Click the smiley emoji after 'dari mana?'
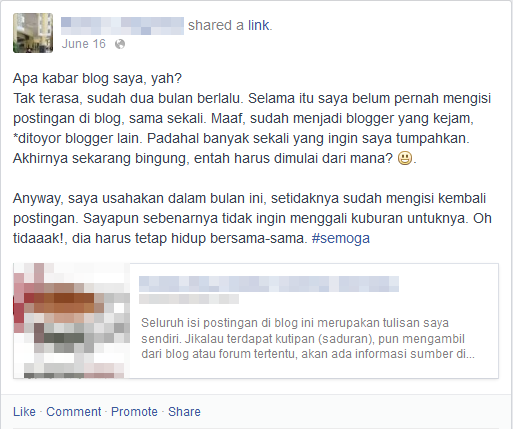513x429 pixels. pyautogui.click(x=405, y=158)
